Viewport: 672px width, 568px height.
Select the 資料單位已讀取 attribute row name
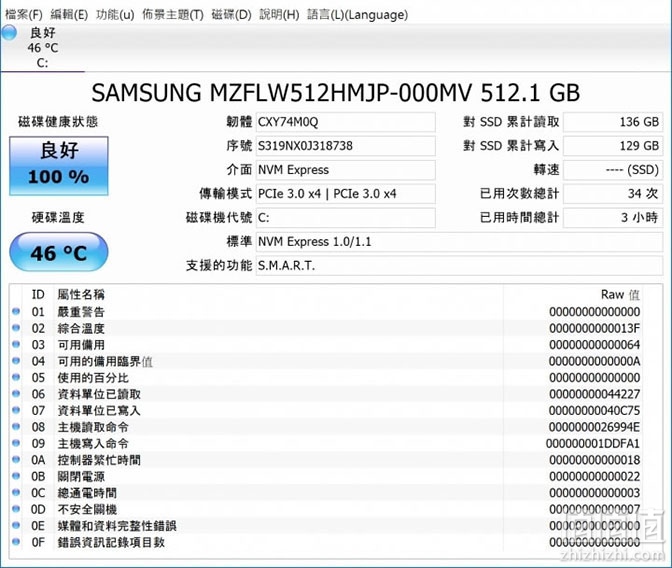pyautogui.click(x=99, y=394)
